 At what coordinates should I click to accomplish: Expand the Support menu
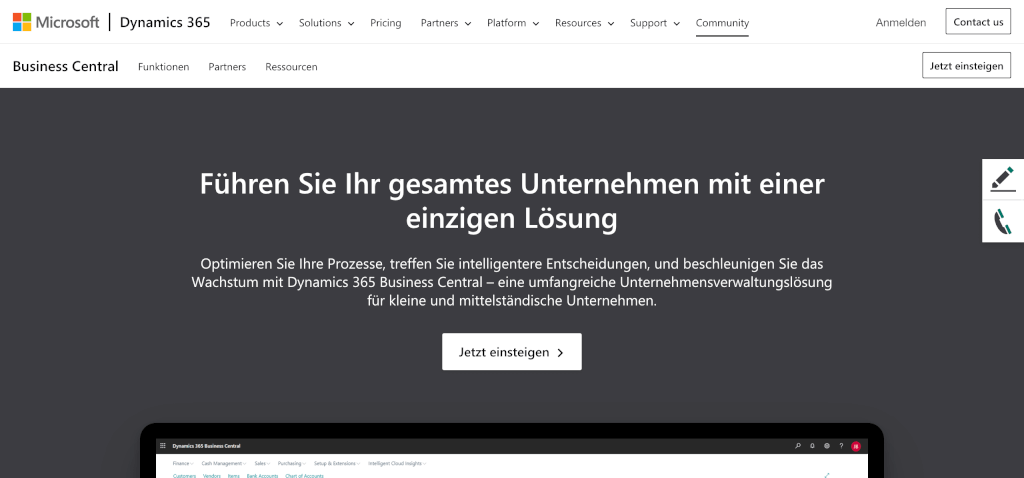tap(655, 23)
